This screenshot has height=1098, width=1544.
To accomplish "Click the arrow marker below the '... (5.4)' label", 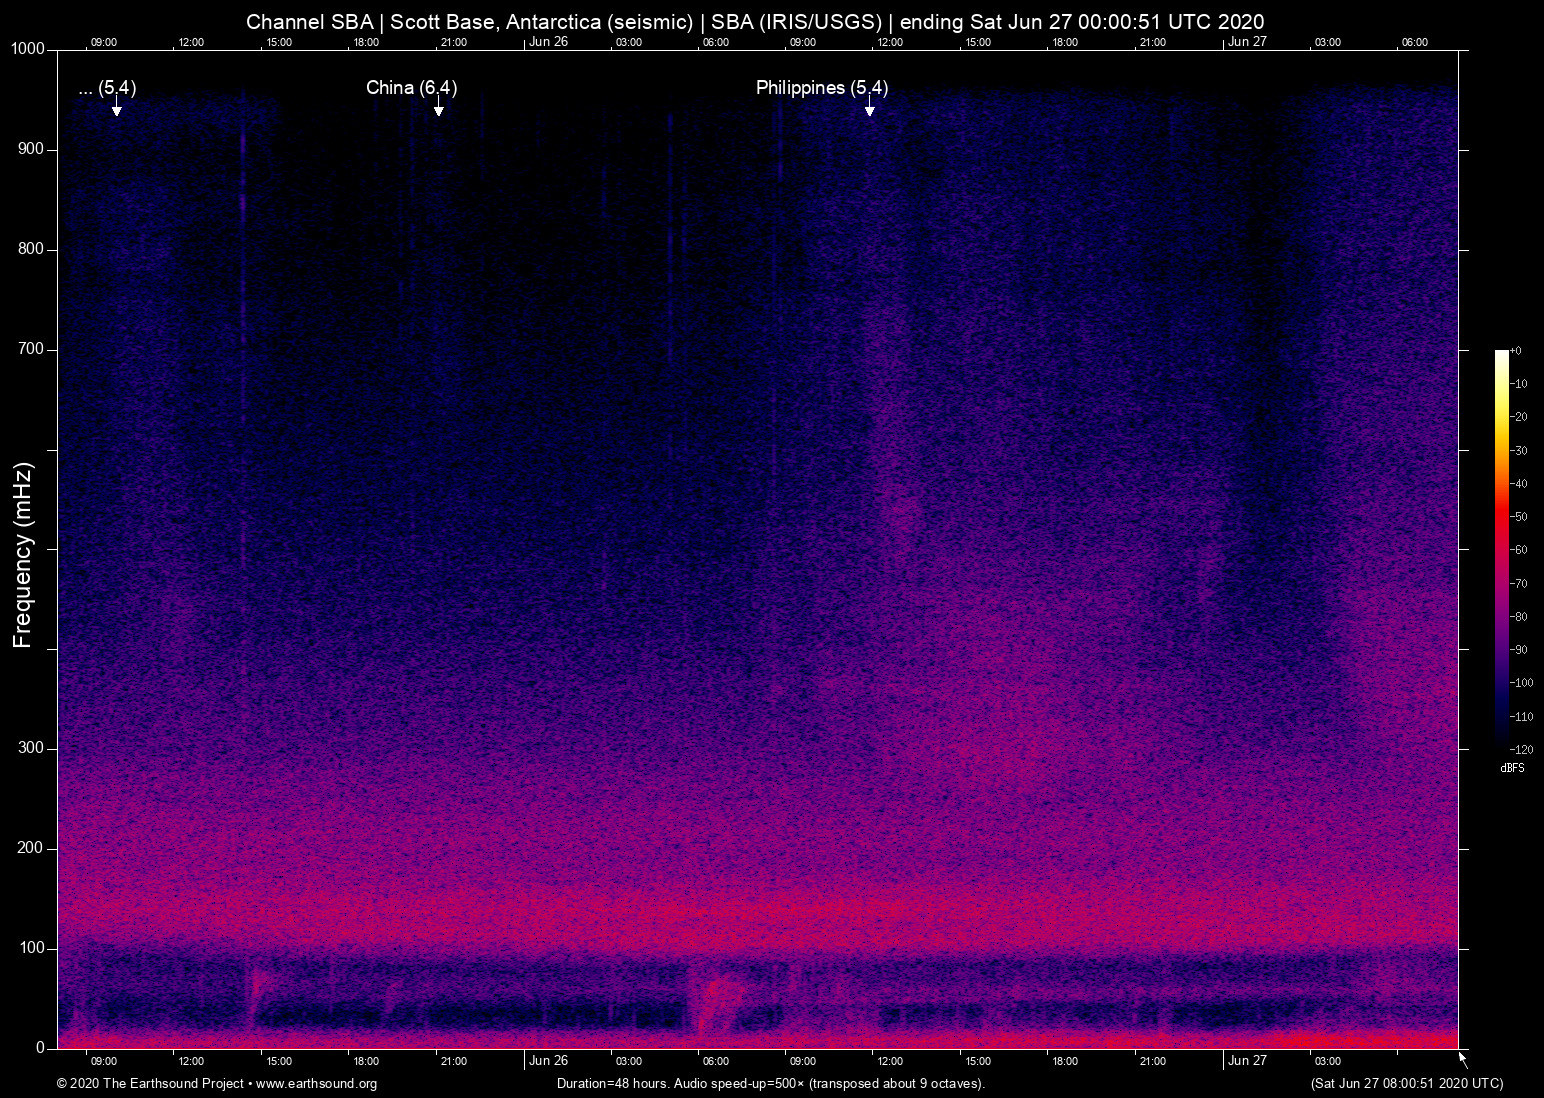I will [116, 108].
